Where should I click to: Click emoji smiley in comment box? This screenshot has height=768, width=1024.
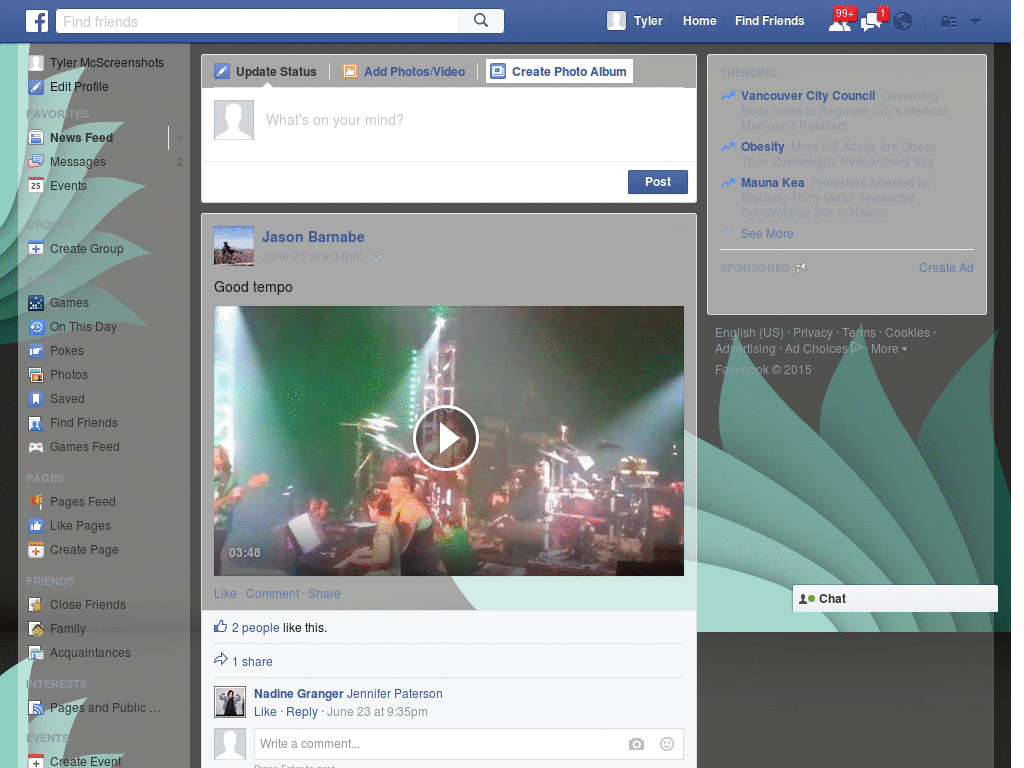click(x=666, y=744)
